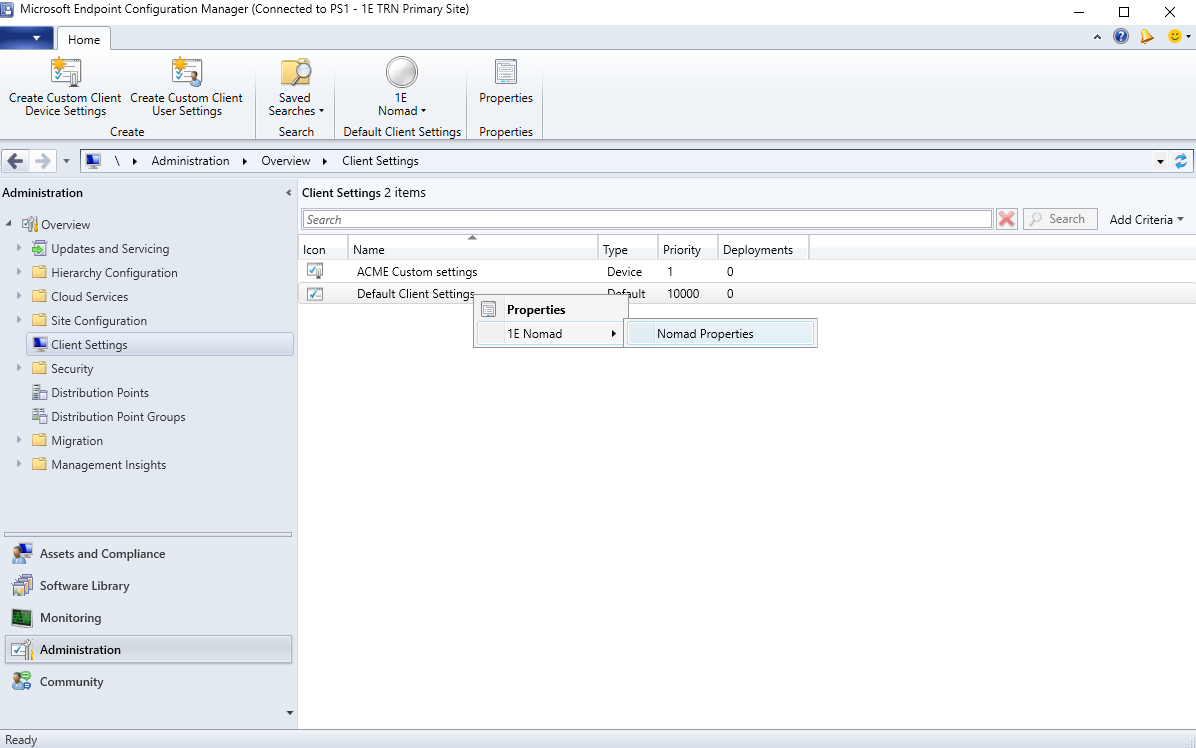Choose Properties in the context menu
This screenshot has width=1196, height=748.
(551, 310)
